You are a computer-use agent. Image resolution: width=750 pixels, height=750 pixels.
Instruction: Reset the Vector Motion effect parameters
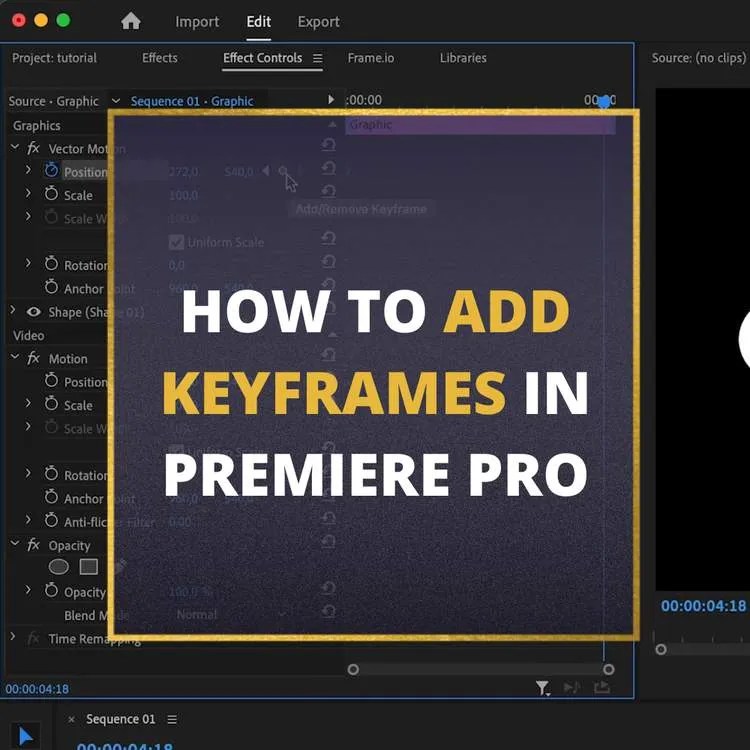328,144
